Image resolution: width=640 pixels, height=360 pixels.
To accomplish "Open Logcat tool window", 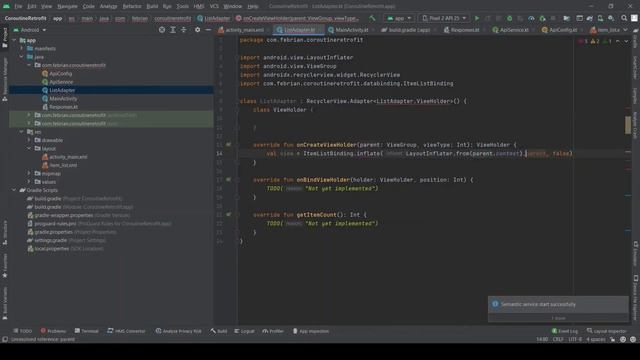I will 244,331.
